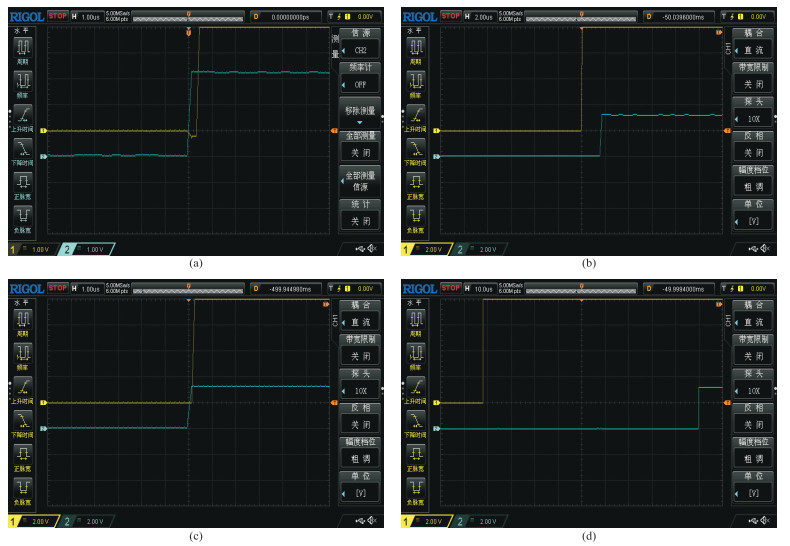Click the USB status icon in panel (d)
This screenshot has height=546, width=790.
tap(753, 520)
